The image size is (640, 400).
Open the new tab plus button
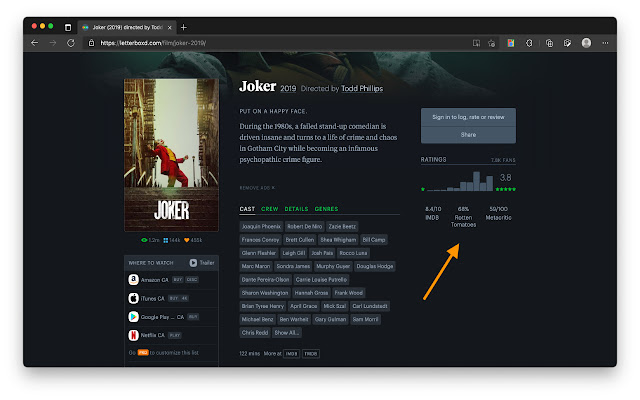[184, 27]
